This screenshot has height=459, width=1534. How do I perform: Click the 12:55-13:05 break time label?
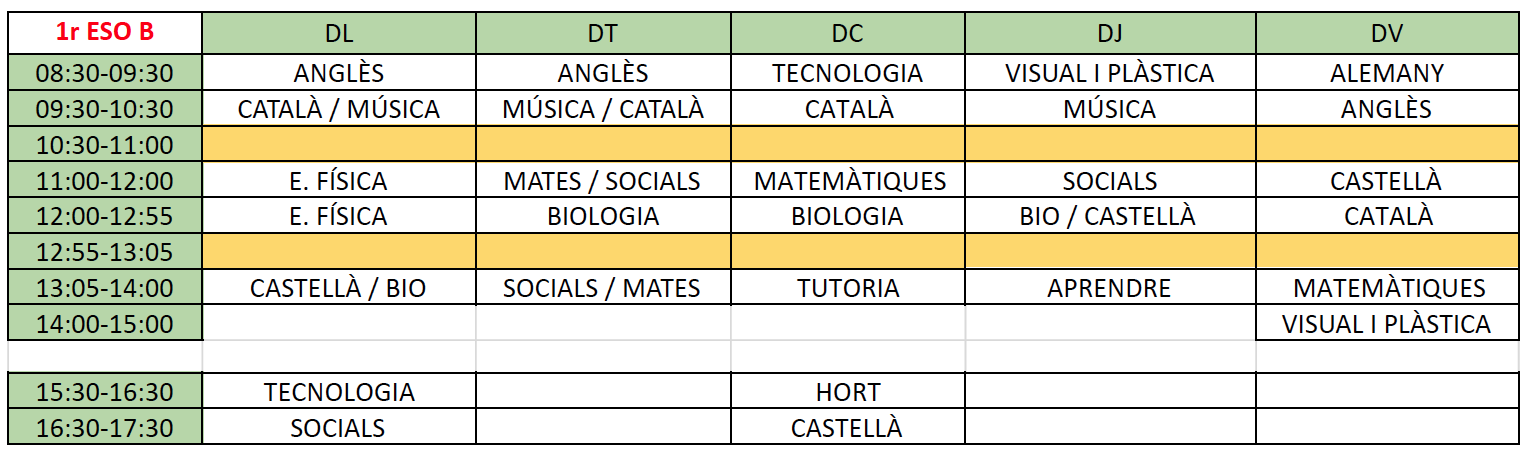point(105,252)
